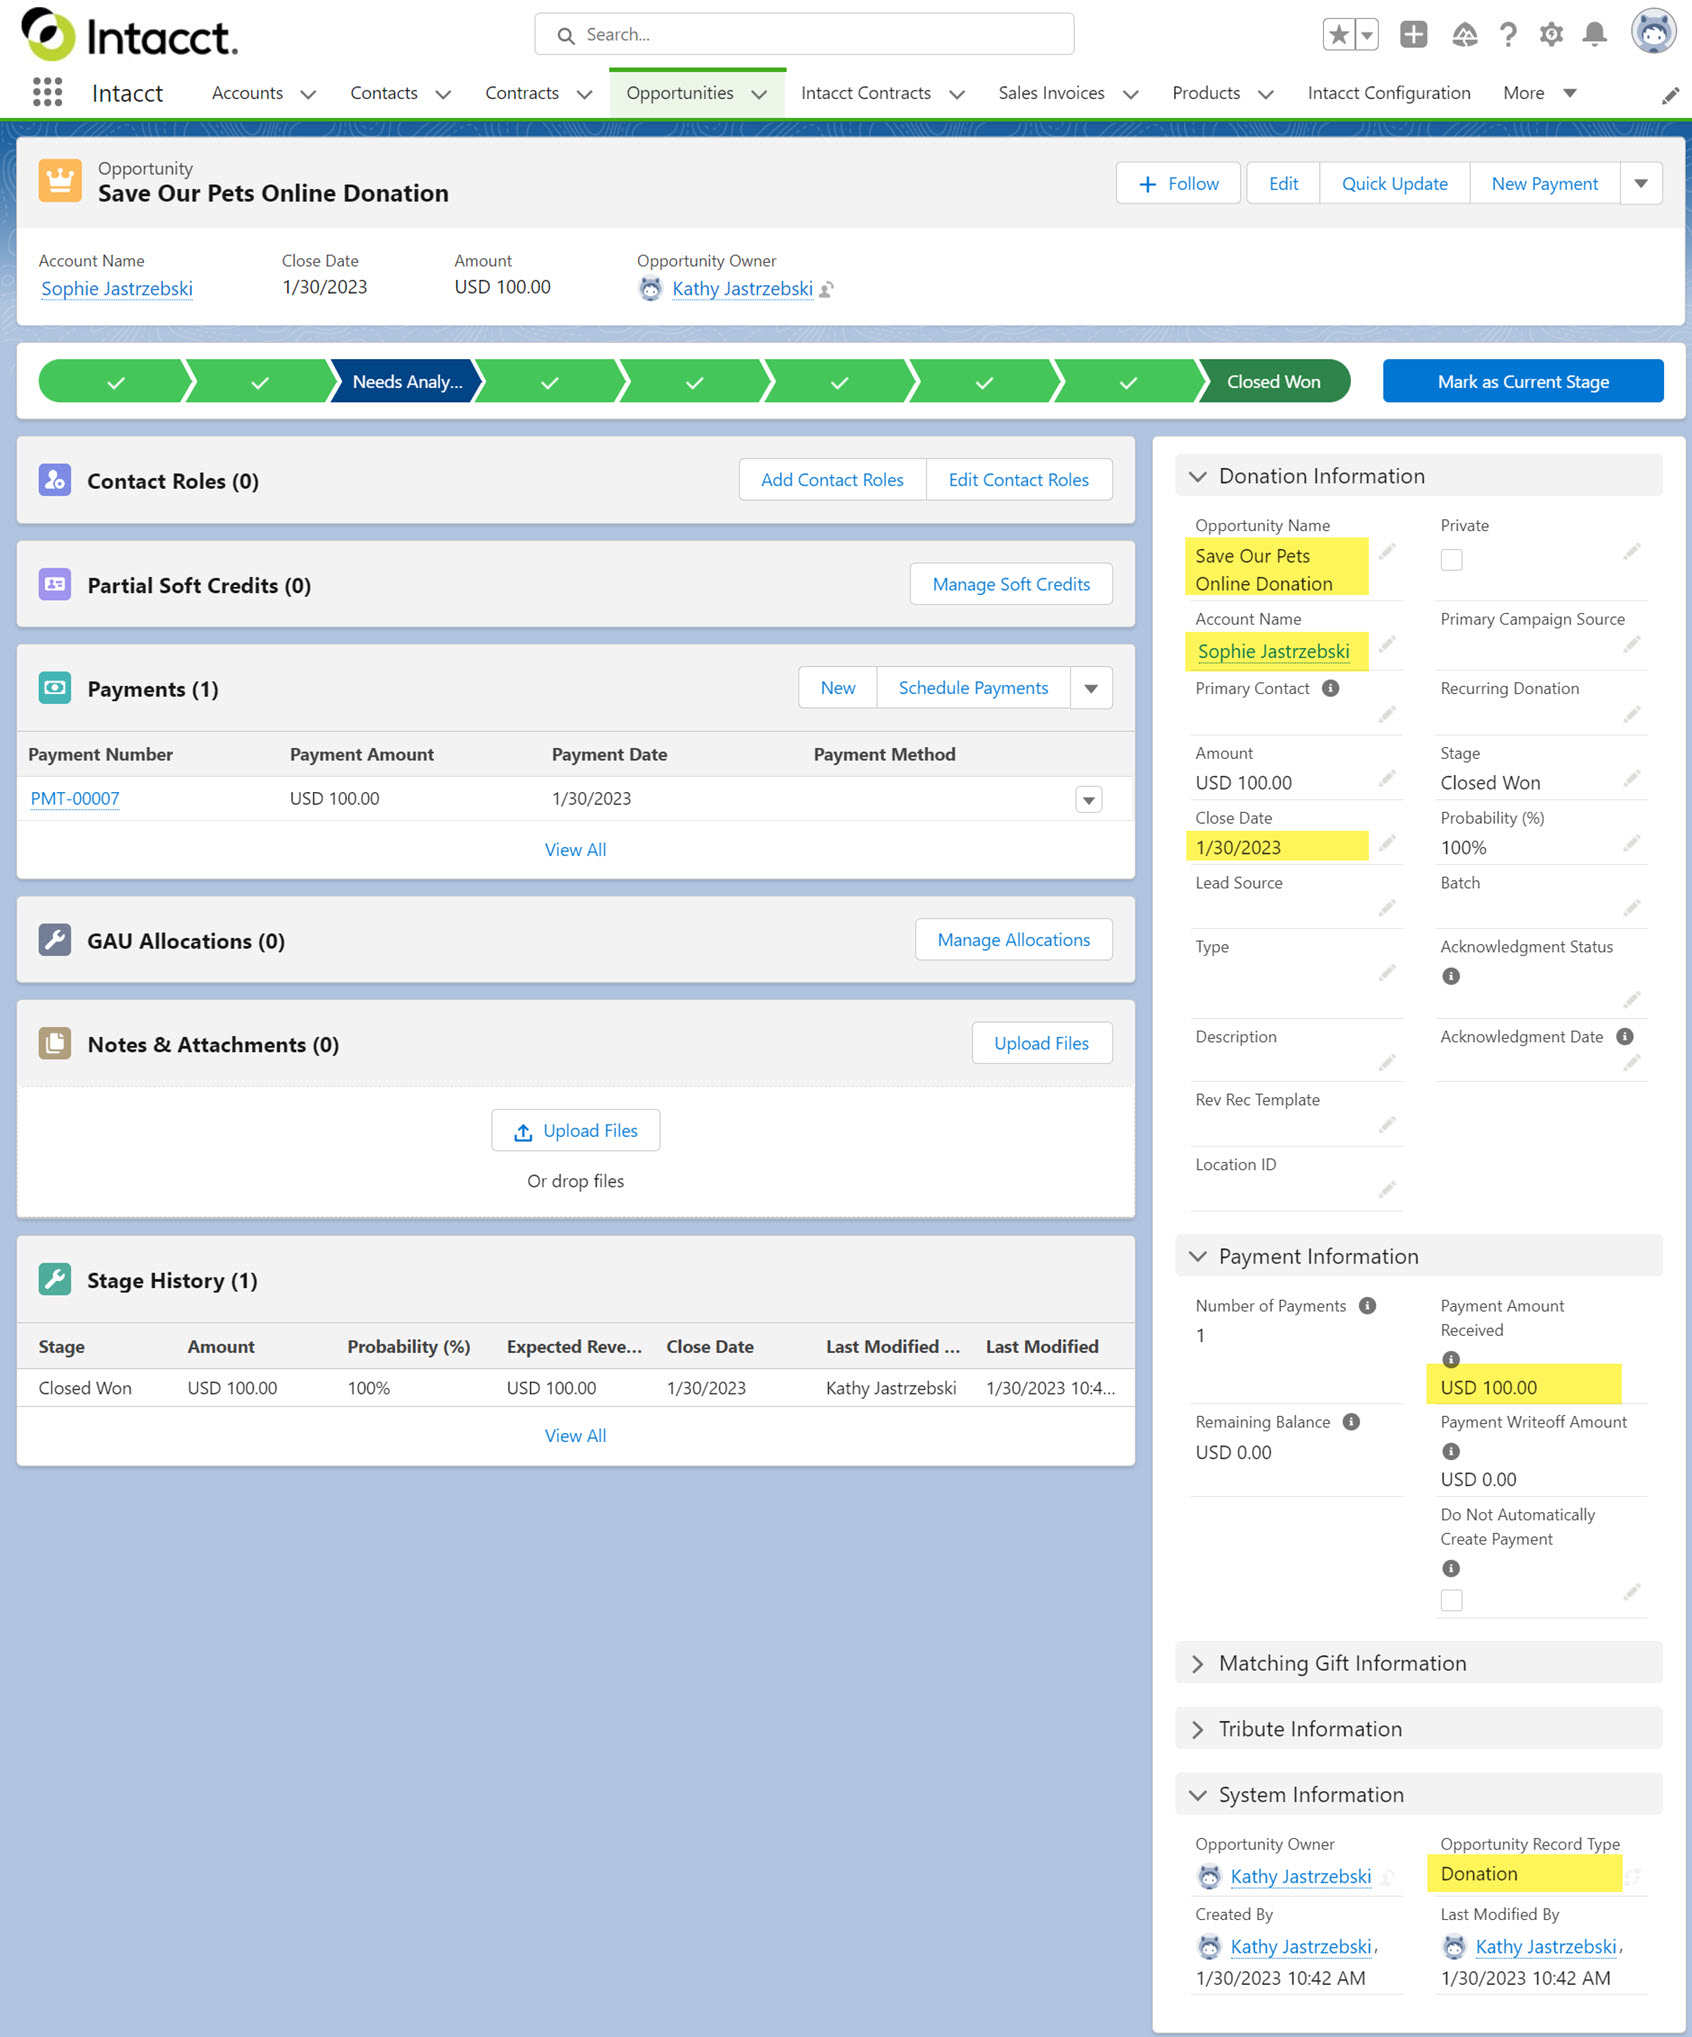Open the global actions plus icon
Viewport: 1692px width, 2037px height.
[x=1413, y=35]
